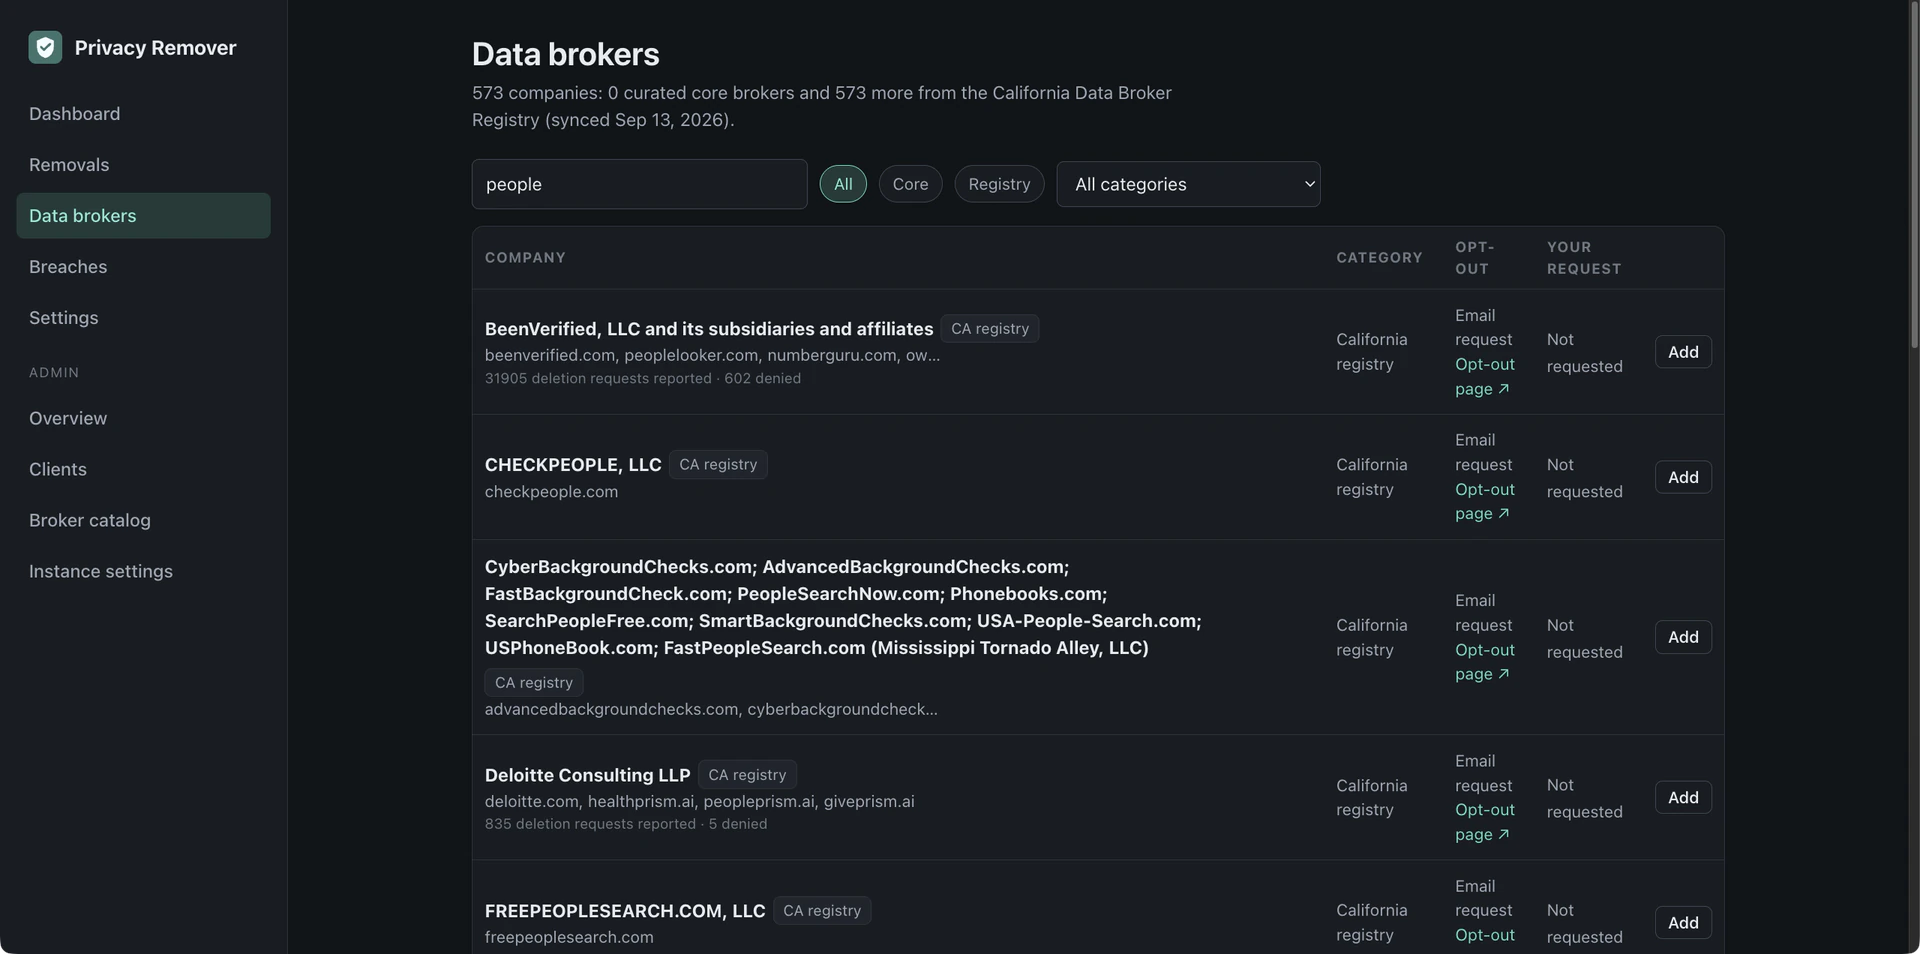Add CHECKPEOPLE, LLC to requests
The height and width of the screenshot is (954, 1920).
[x=1683, y=477]
